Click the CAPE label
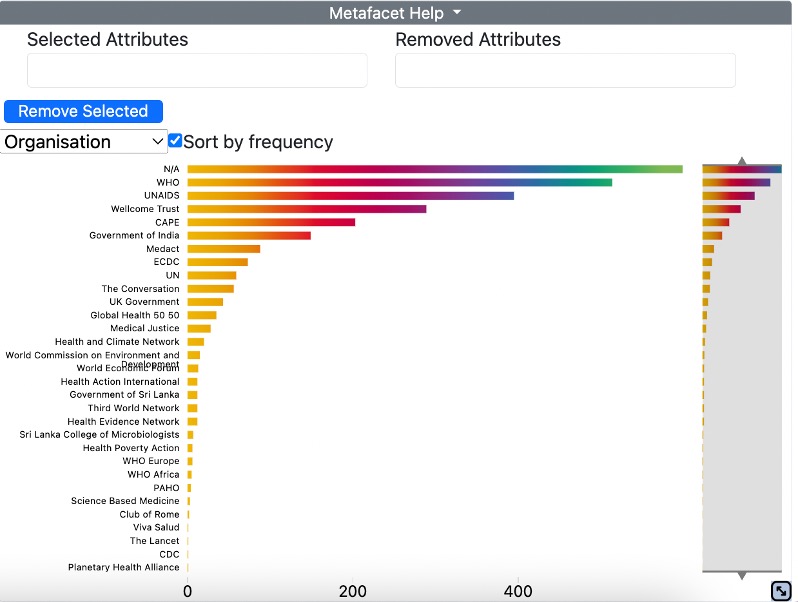This screenshot has height=602, width=798. 167,222
